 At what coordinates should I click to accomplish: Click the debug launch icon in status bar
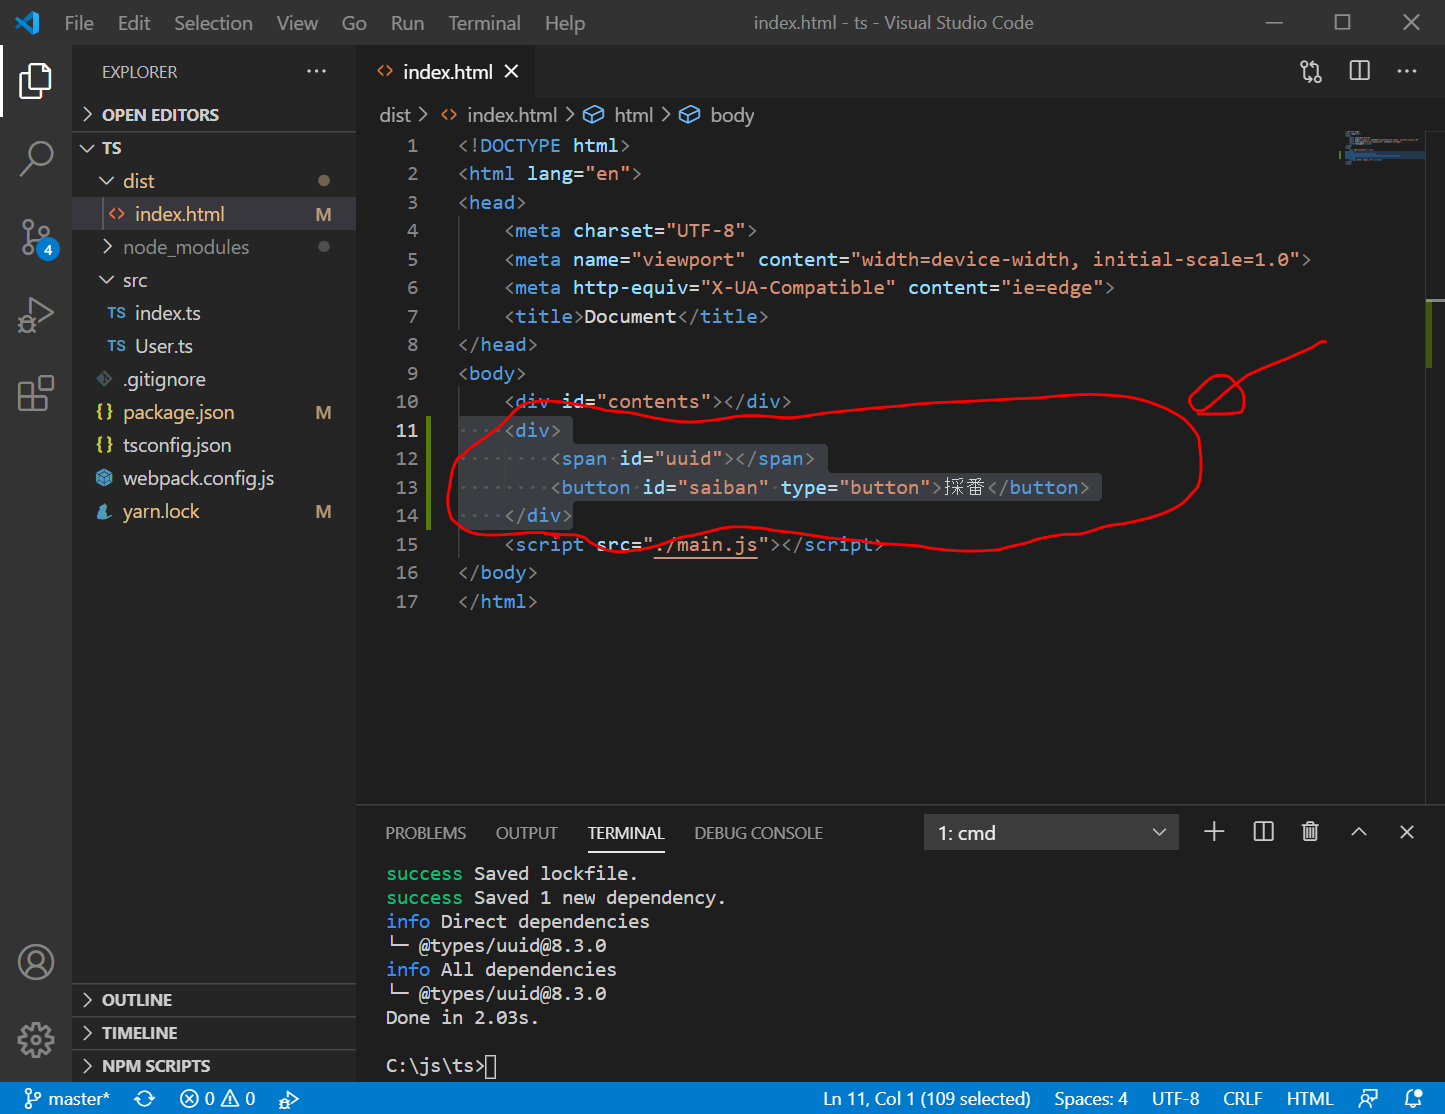coord(289,1099)
